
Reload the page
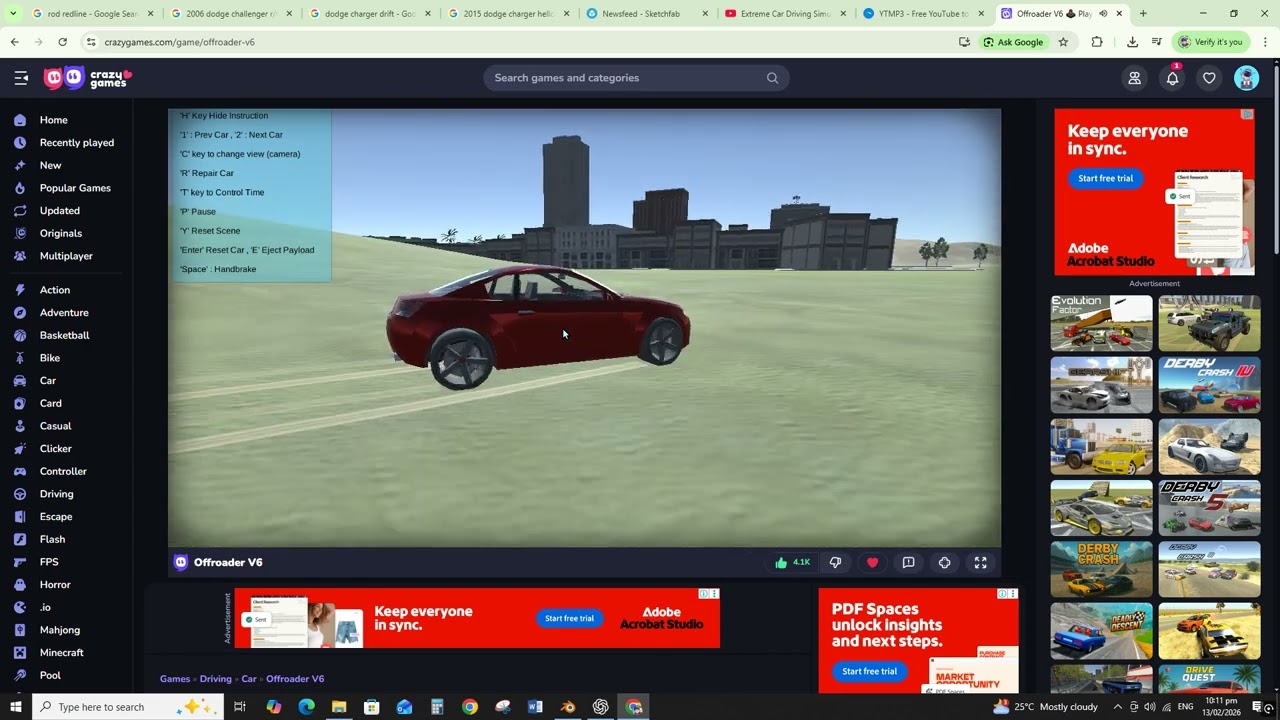pyautogui.click(x=62, y=42)
